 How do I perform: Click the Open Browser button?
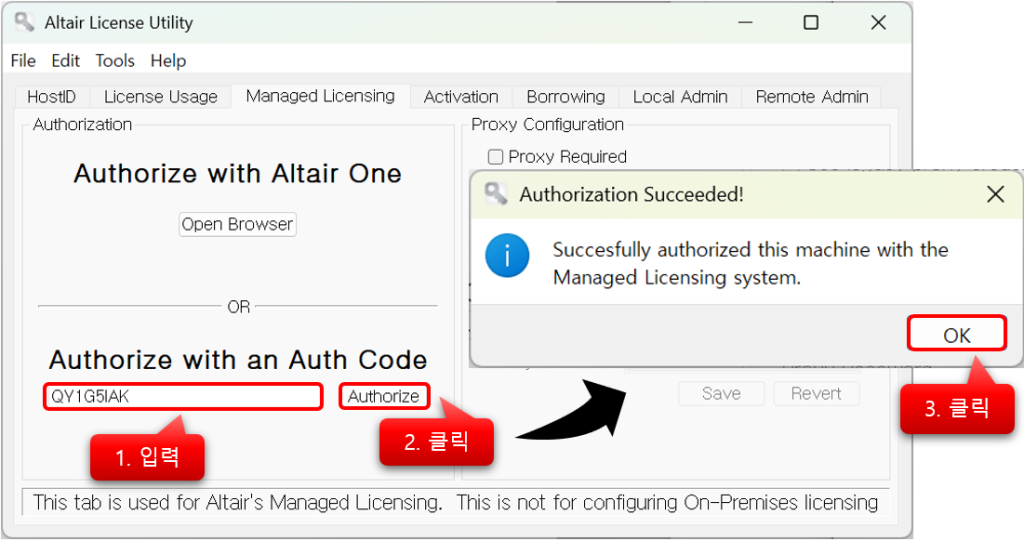(x=238, y=224)
